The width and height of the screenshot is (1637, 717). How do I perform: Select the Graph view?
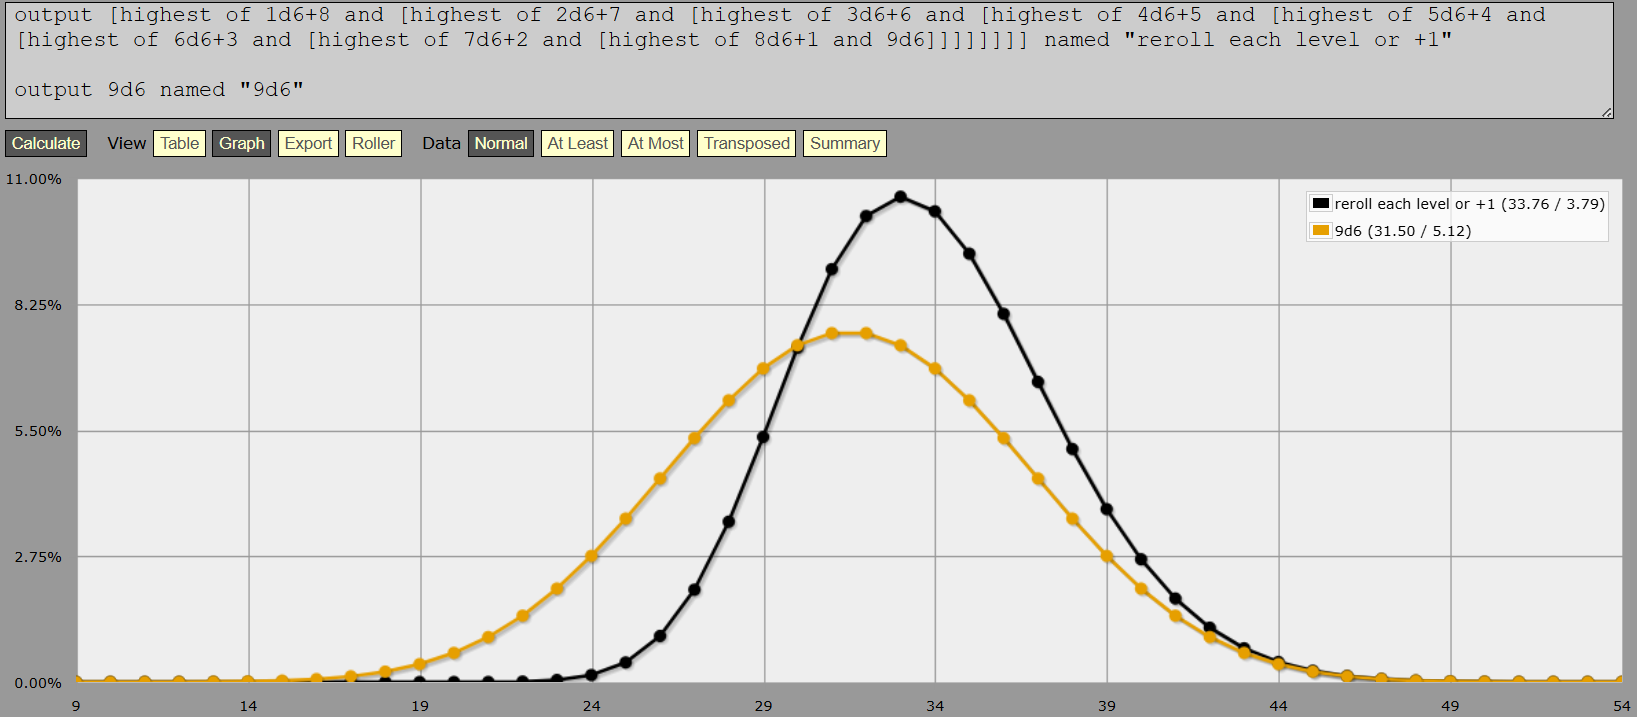click(242, 144)
